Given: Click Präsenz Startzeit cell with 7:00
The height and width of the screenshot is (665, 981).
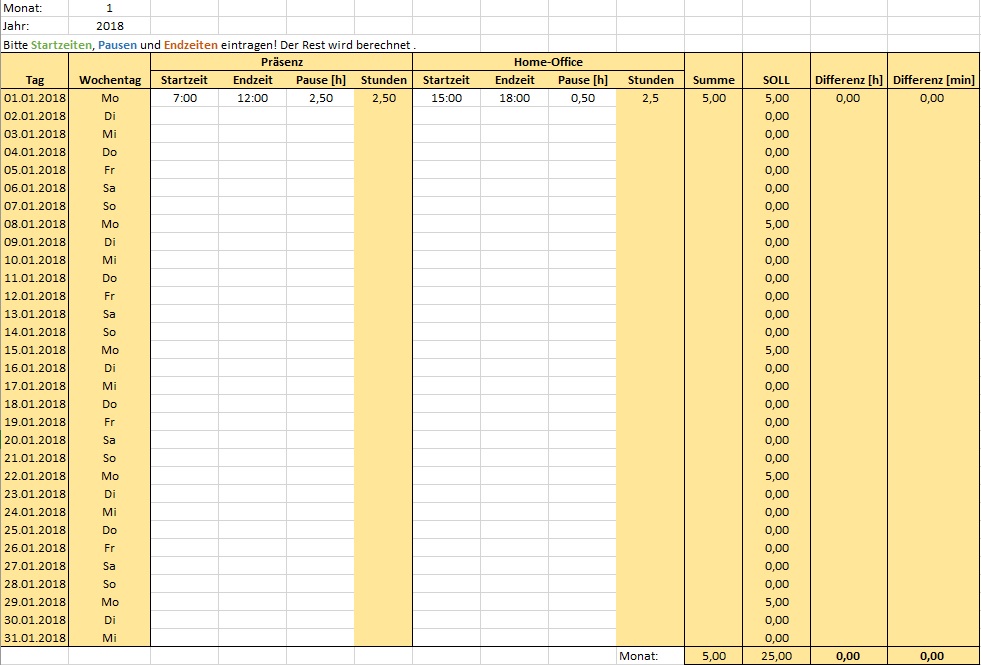Looking at the screenshot, I should pos(184,98).
